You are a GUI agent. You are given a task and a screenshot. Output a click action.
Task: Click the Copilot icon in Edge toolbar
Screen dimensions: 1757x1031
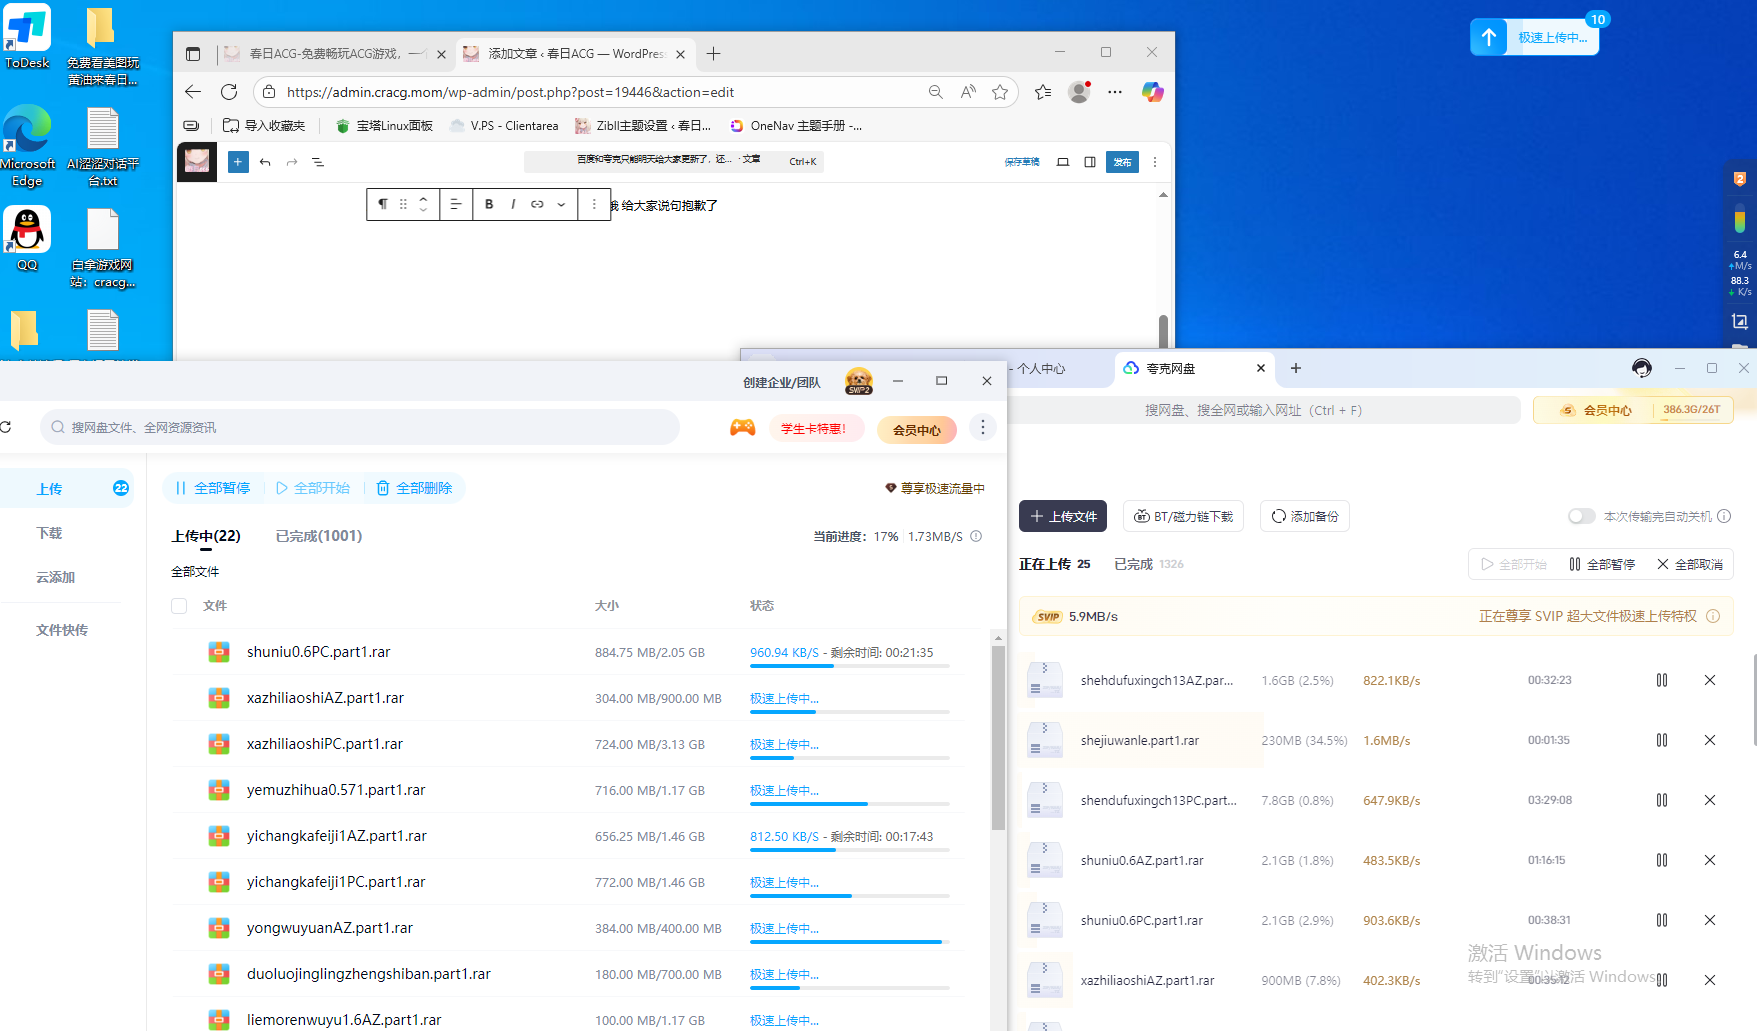click(x=1152, y=92)
